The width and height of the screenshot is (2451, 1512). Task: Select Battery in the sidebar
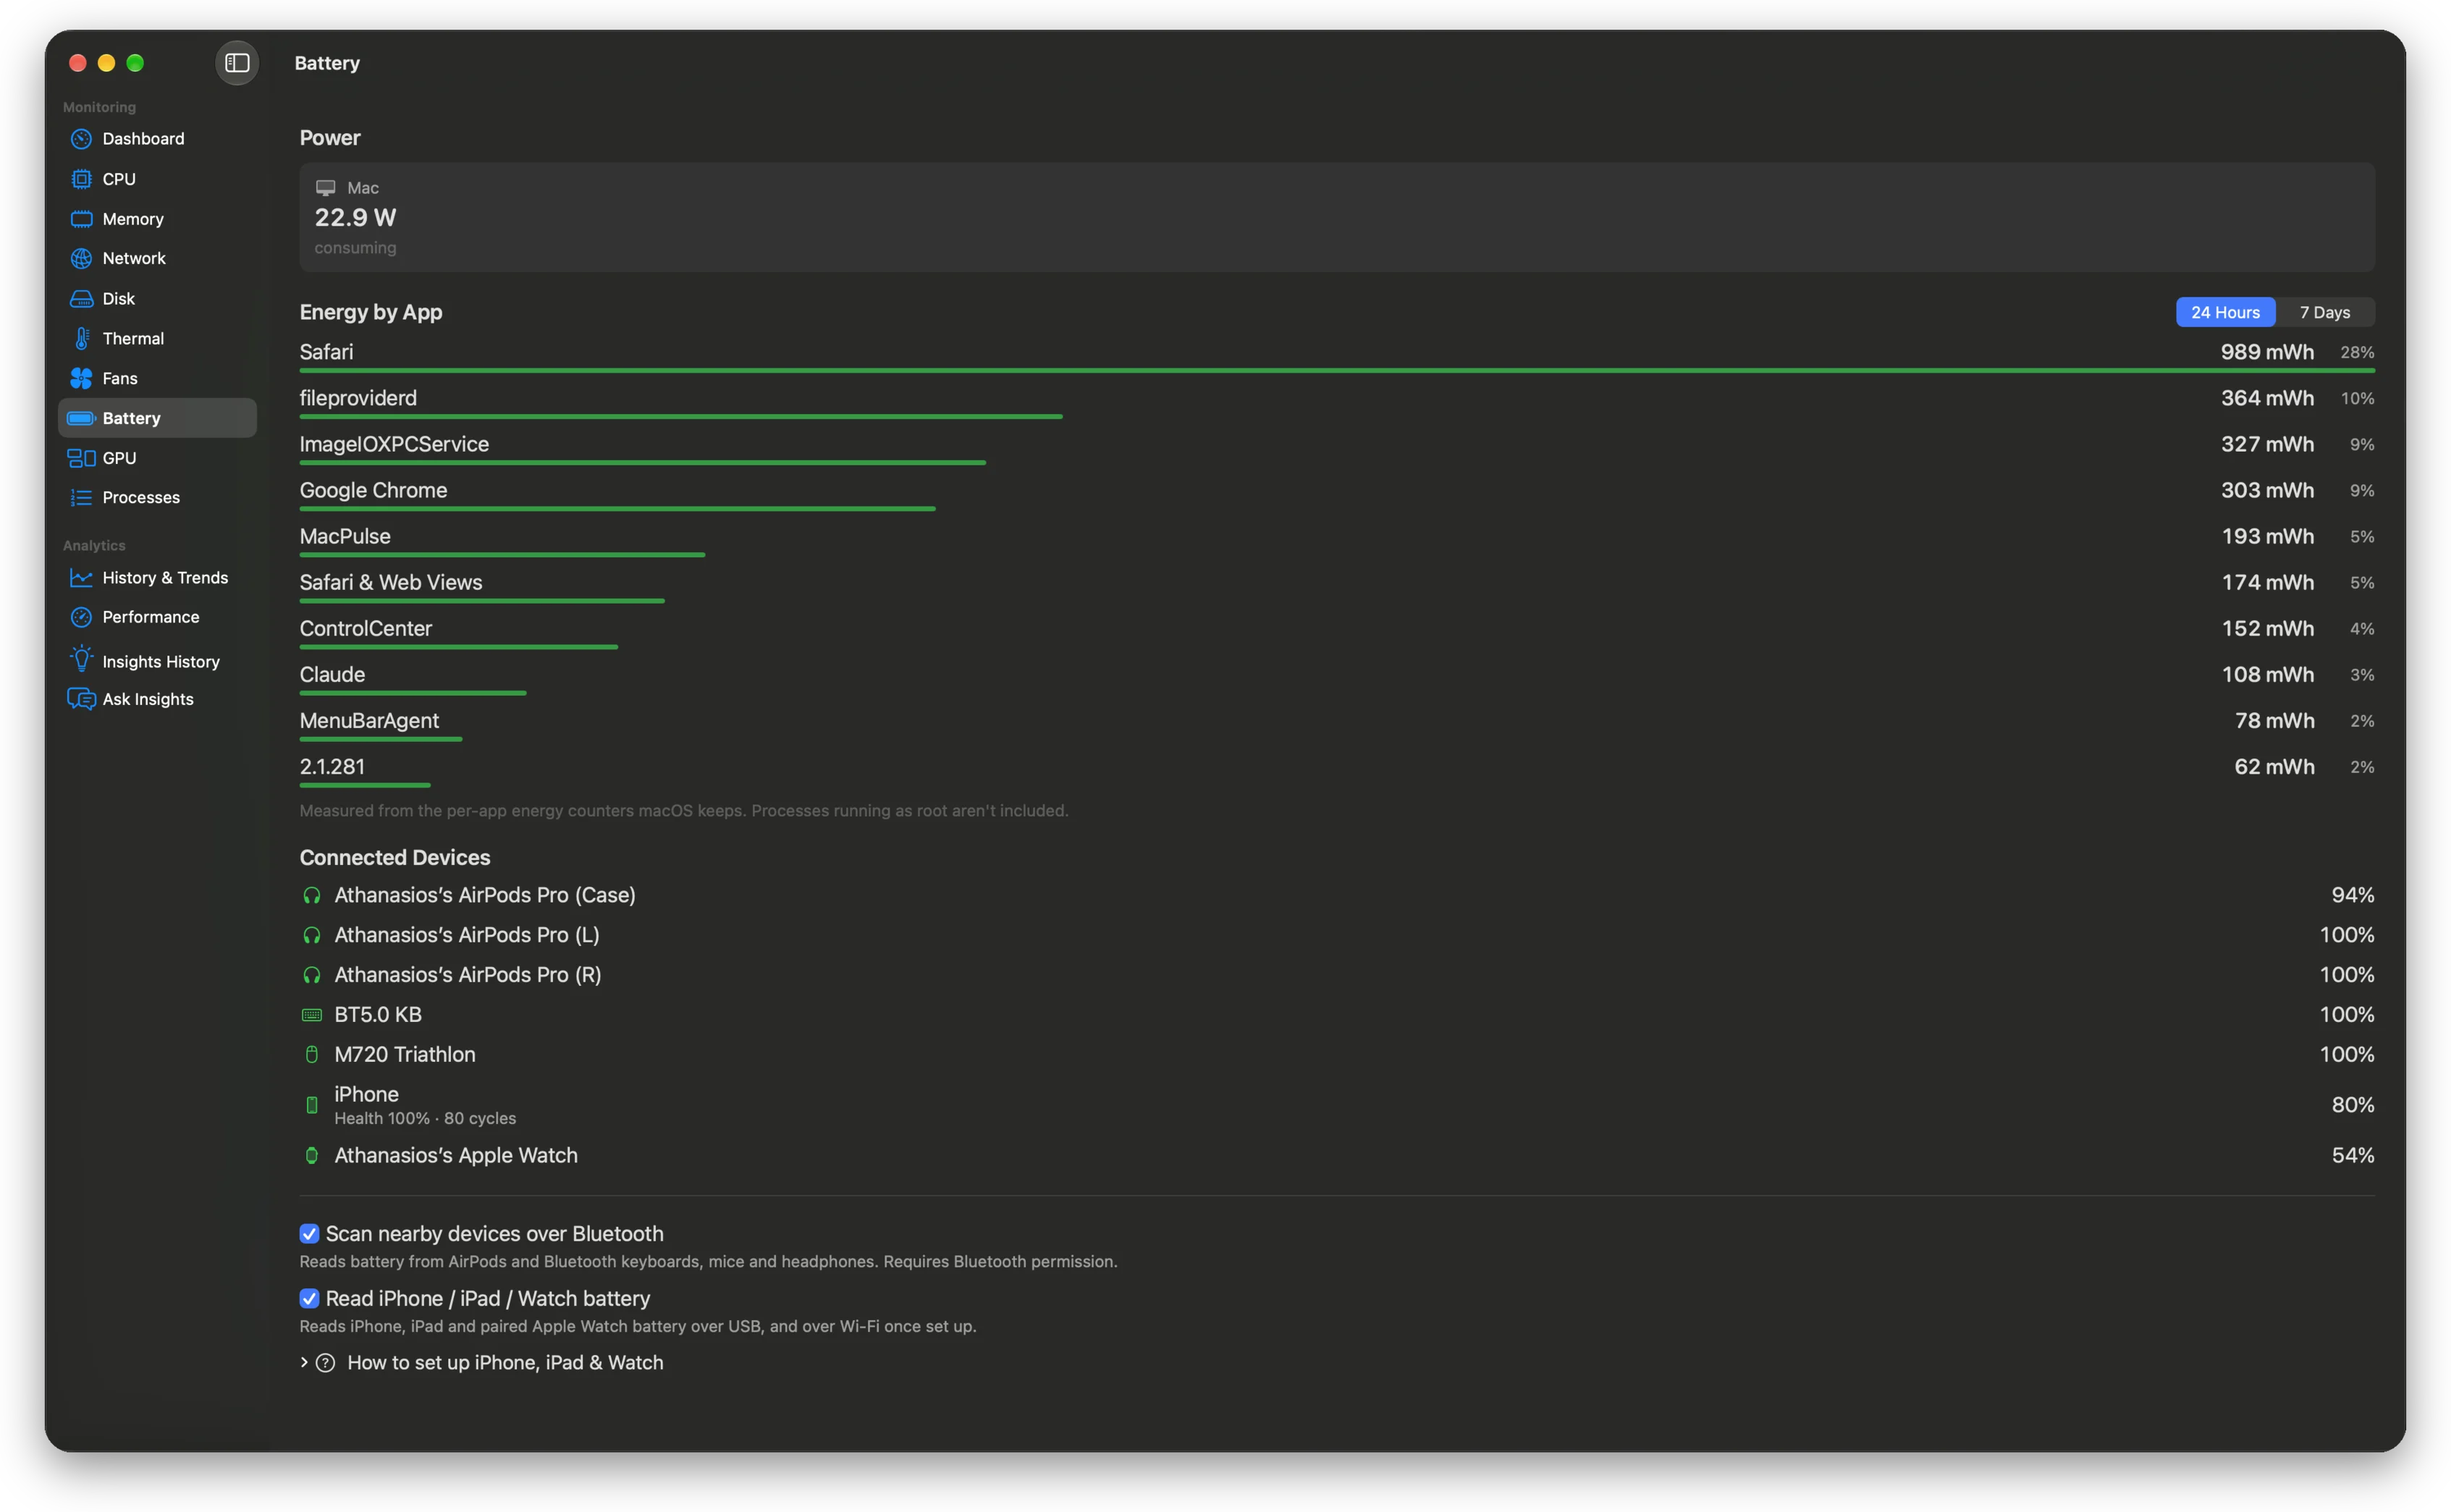158,418
